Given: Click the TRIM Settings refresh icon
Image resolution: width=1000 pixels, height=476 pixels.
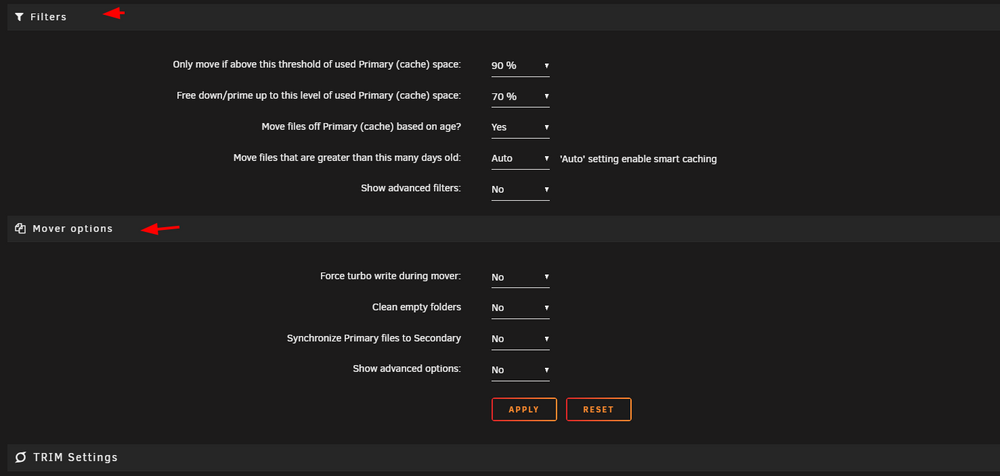Looking at the screenshot, I should pos(21,457).
